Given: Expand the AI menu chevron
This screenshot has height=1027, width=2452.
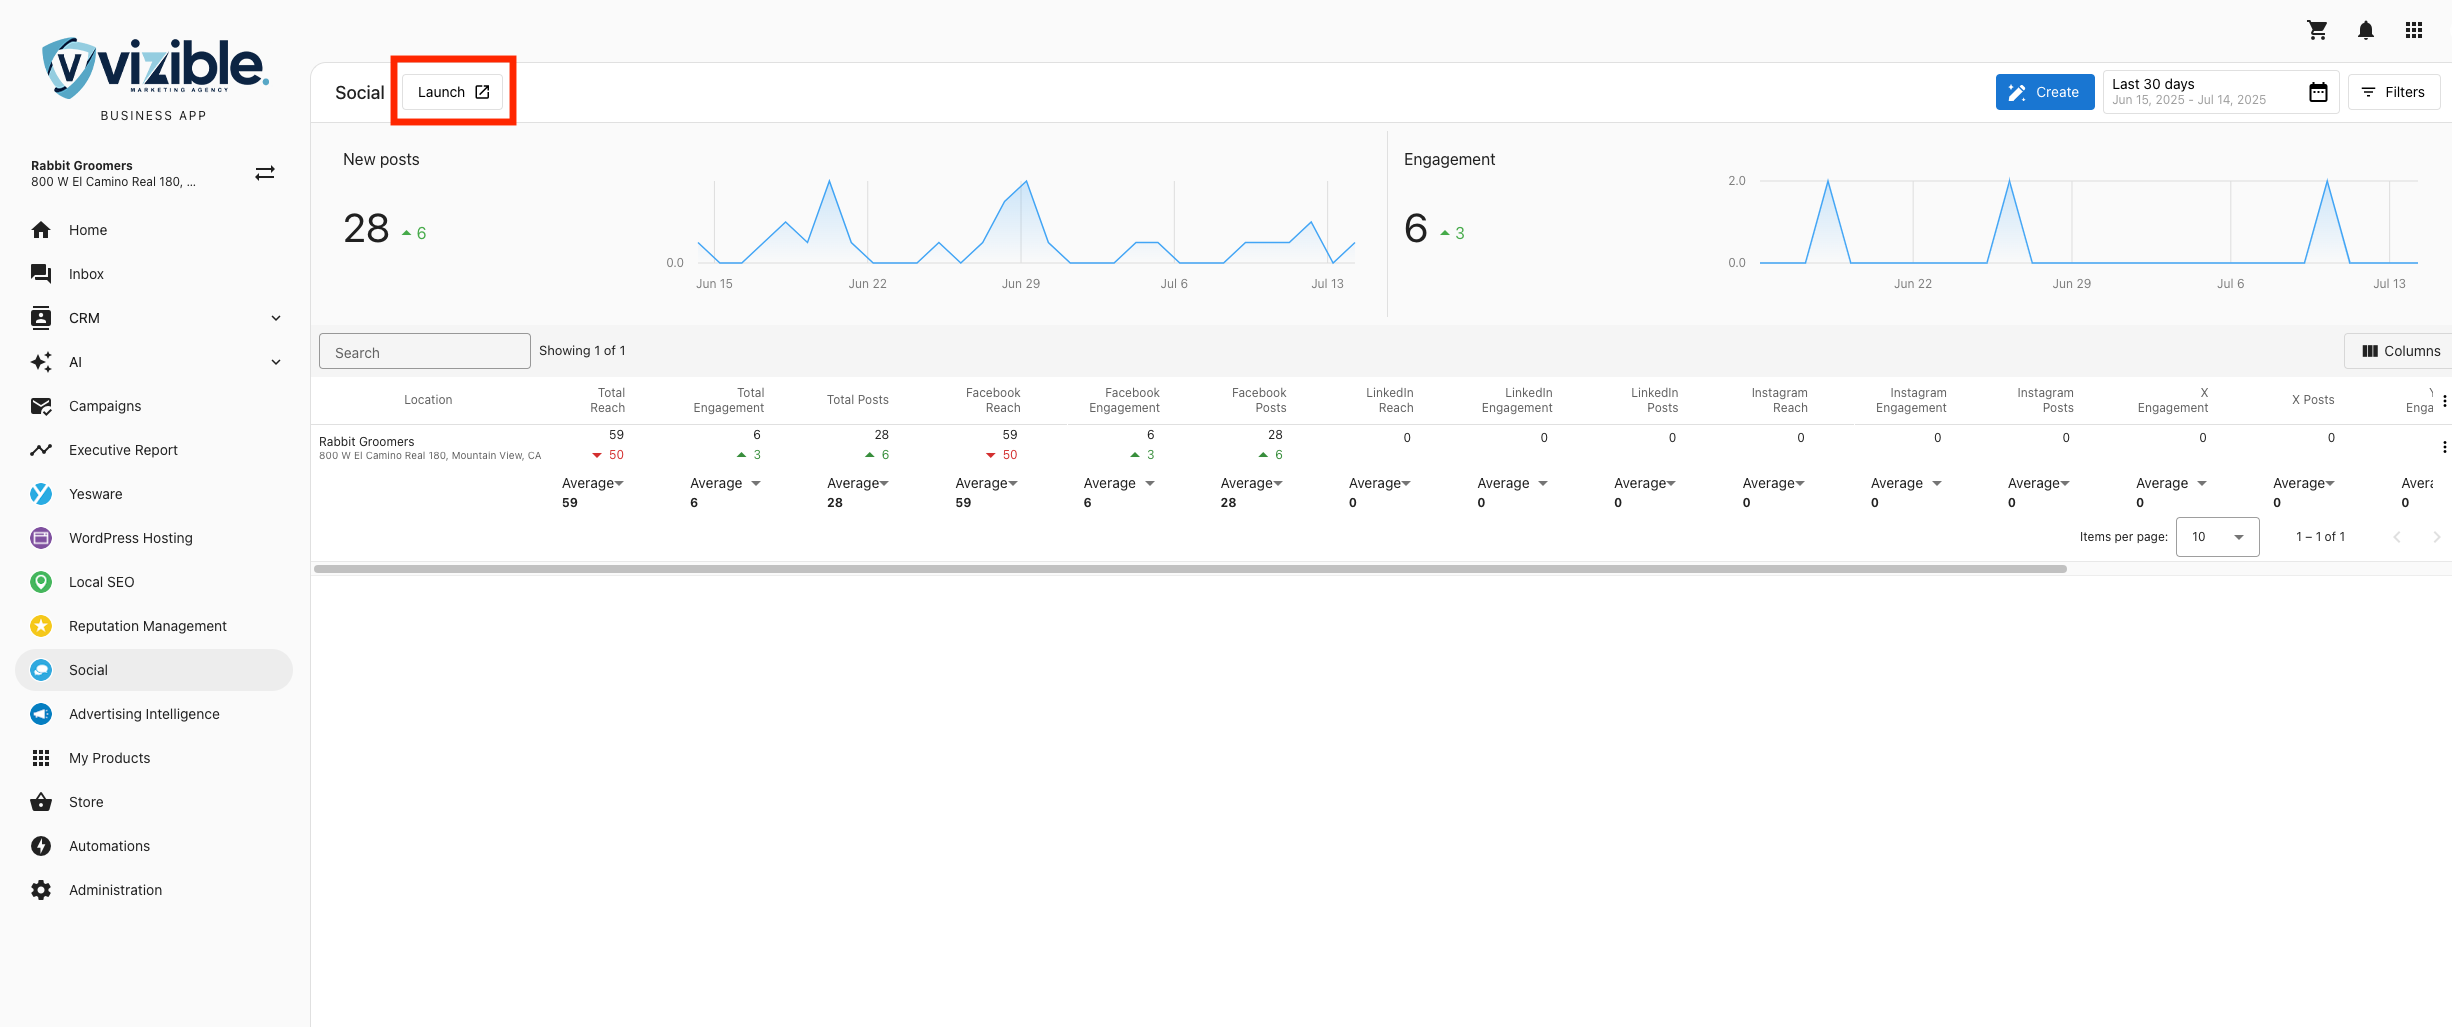Looking at the screenshot, I should (x=276, y=362).
